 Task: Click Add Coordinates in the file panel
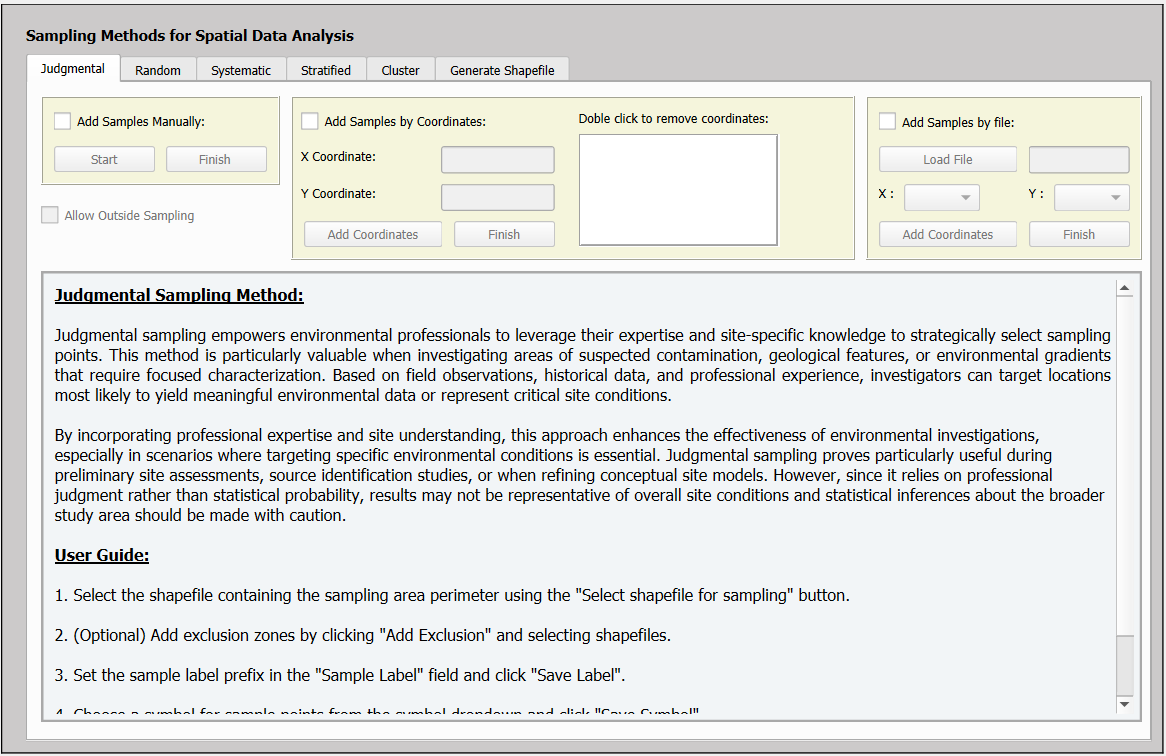[947, 234]
